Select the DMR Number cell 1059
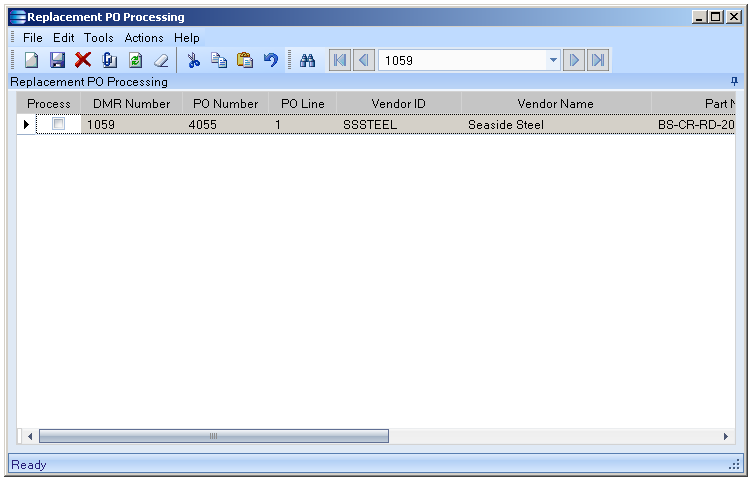Image resolution: width=753 pixels, height=480 pixels. 132,125
